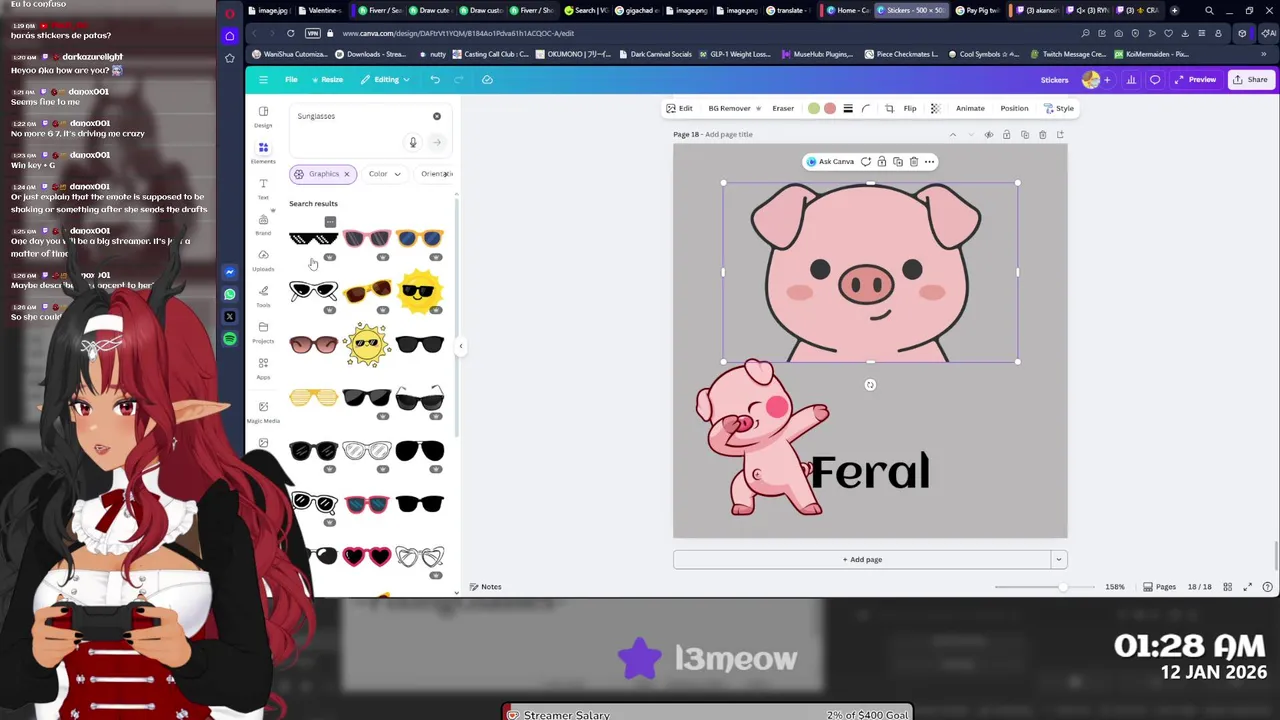Collapse the elements side panel
The width and height of the screenshot is (1280, 720).
tap(461, 346)
